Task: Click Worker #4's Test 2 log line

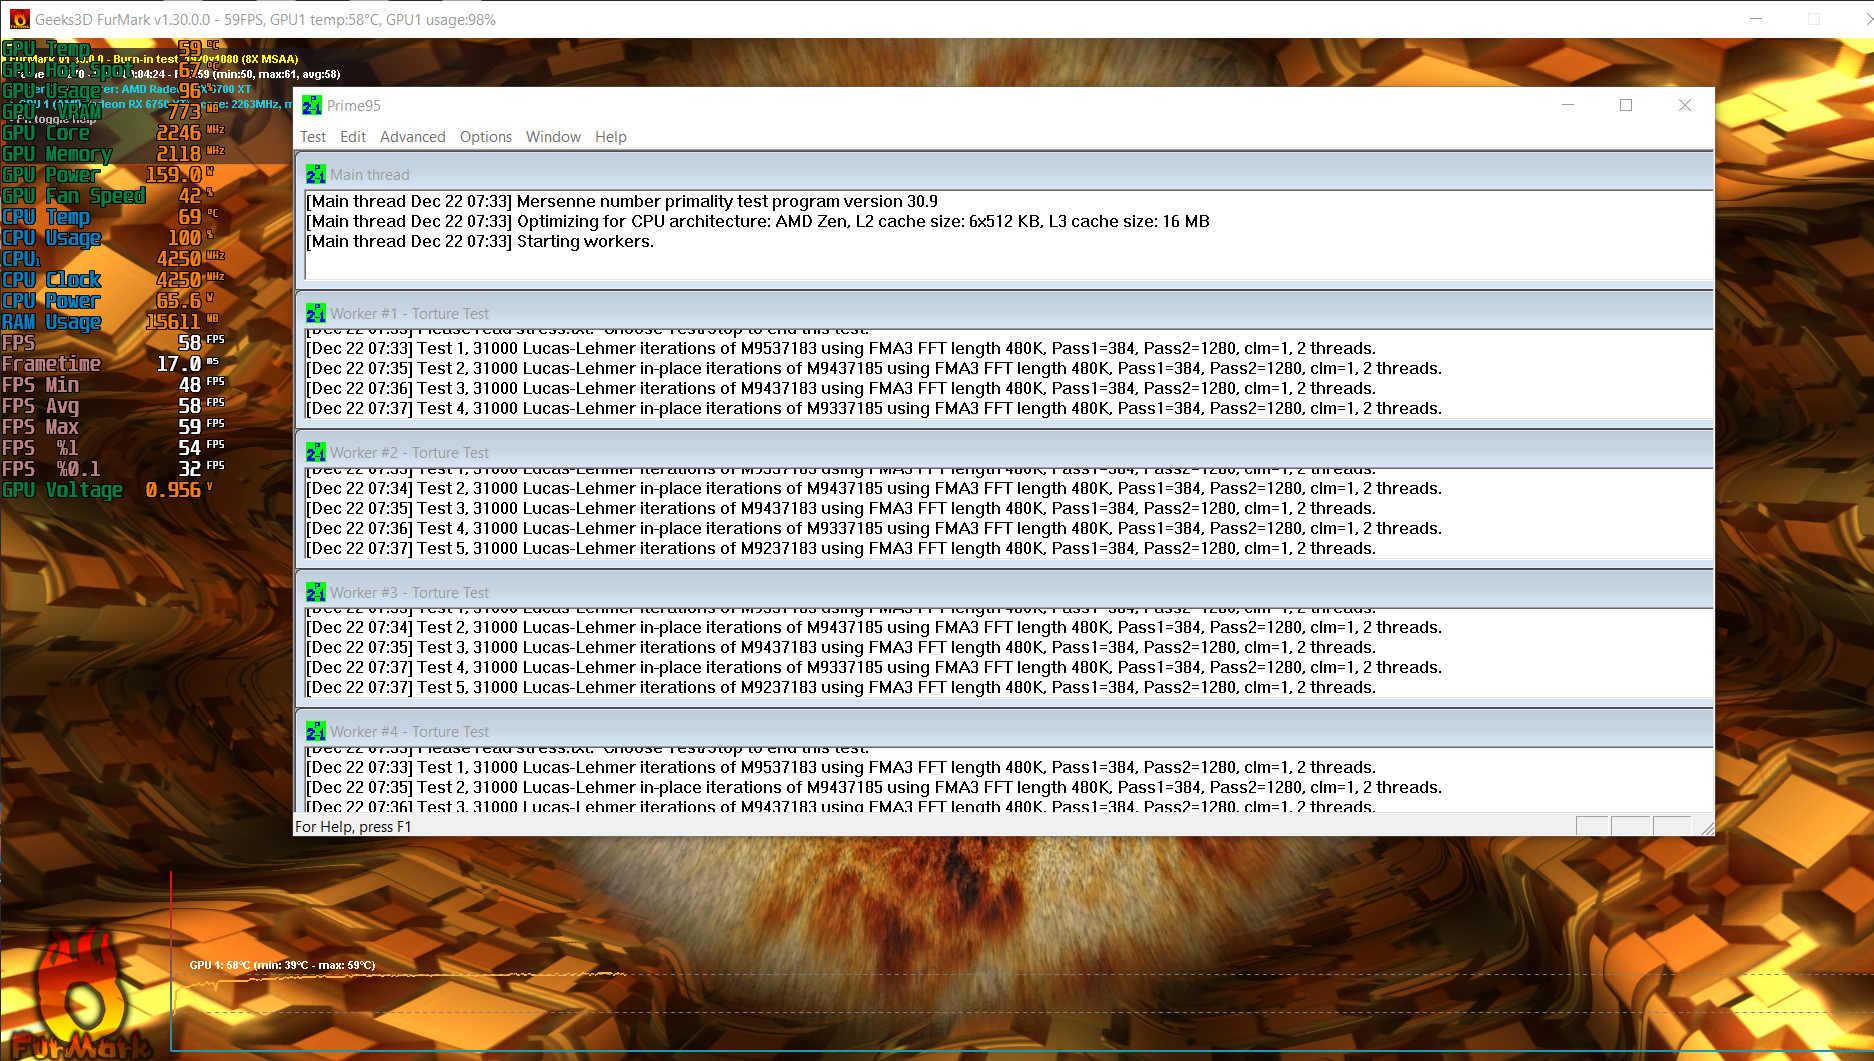Action: pos(874,787)
